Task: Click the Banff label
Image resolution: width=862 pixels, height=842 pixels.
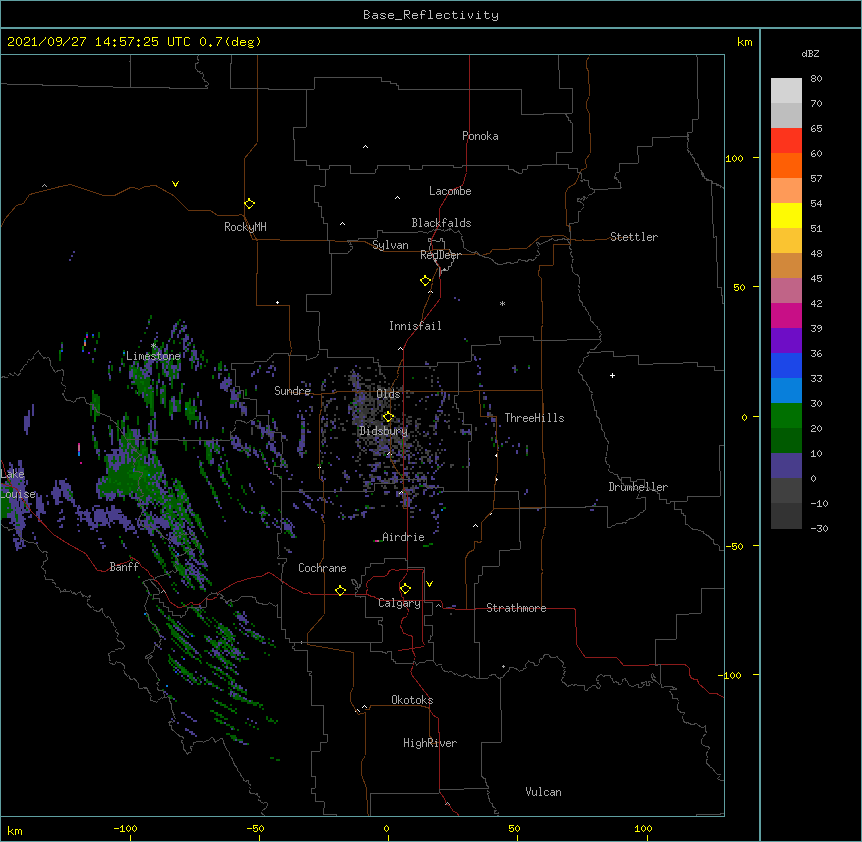Action: click(124, 567)
